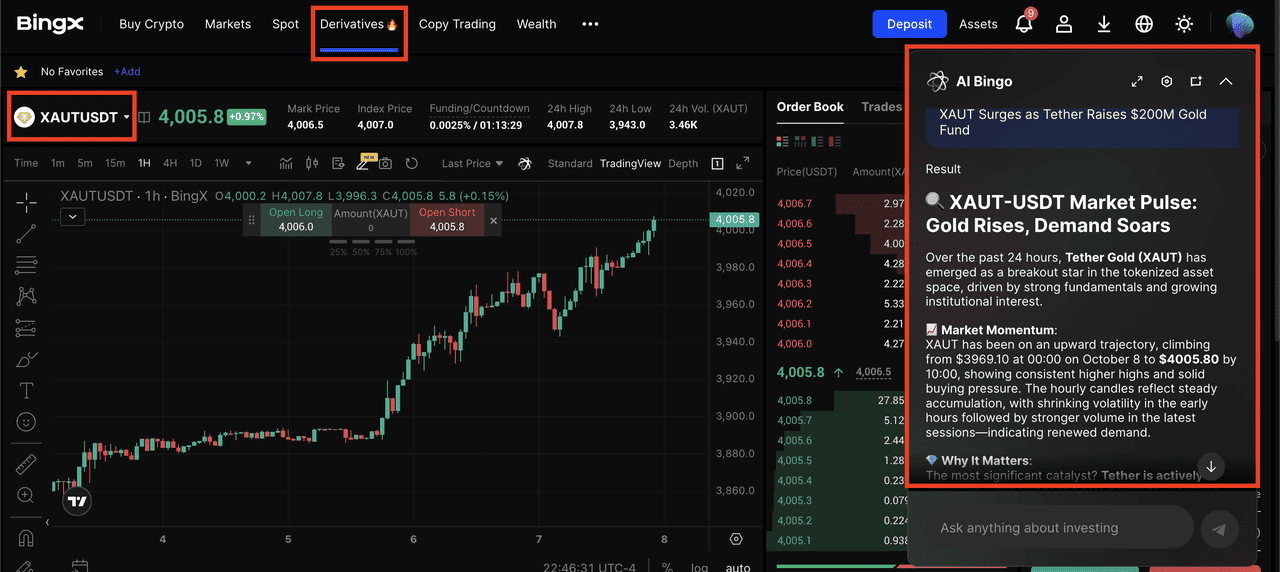Switch chart to Depth view
This screenshot has height=572, width=1280.
point(683,163)
